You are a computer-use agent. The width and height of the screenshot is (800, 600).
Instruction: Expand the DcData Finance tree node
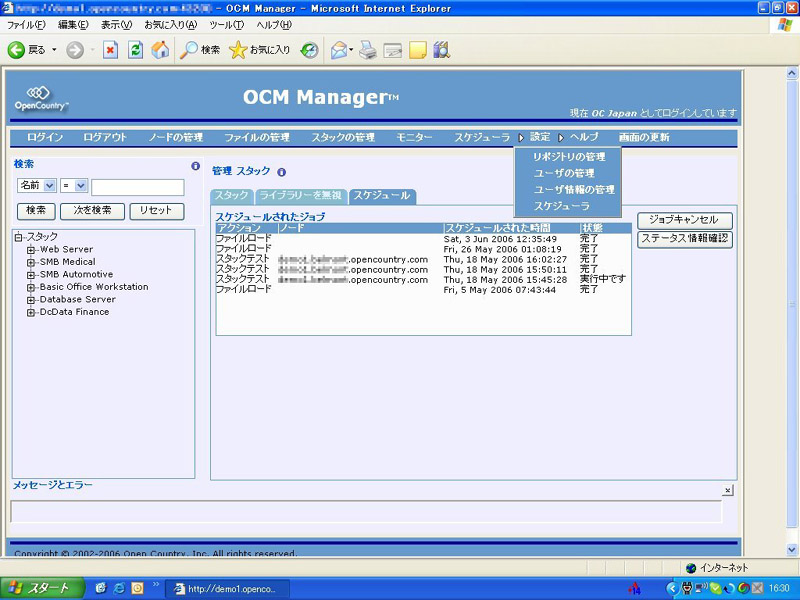(x=31, y=312)
